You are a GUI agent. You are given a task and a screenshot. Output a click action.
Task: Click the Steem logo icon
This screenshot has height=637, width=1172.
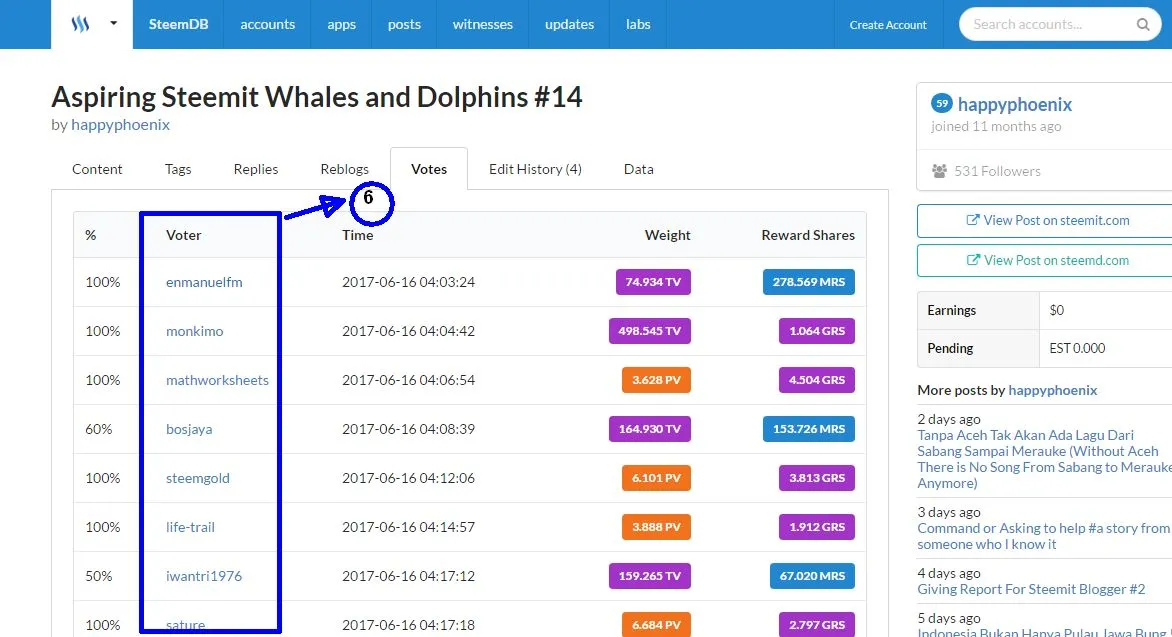click(80, 24)
